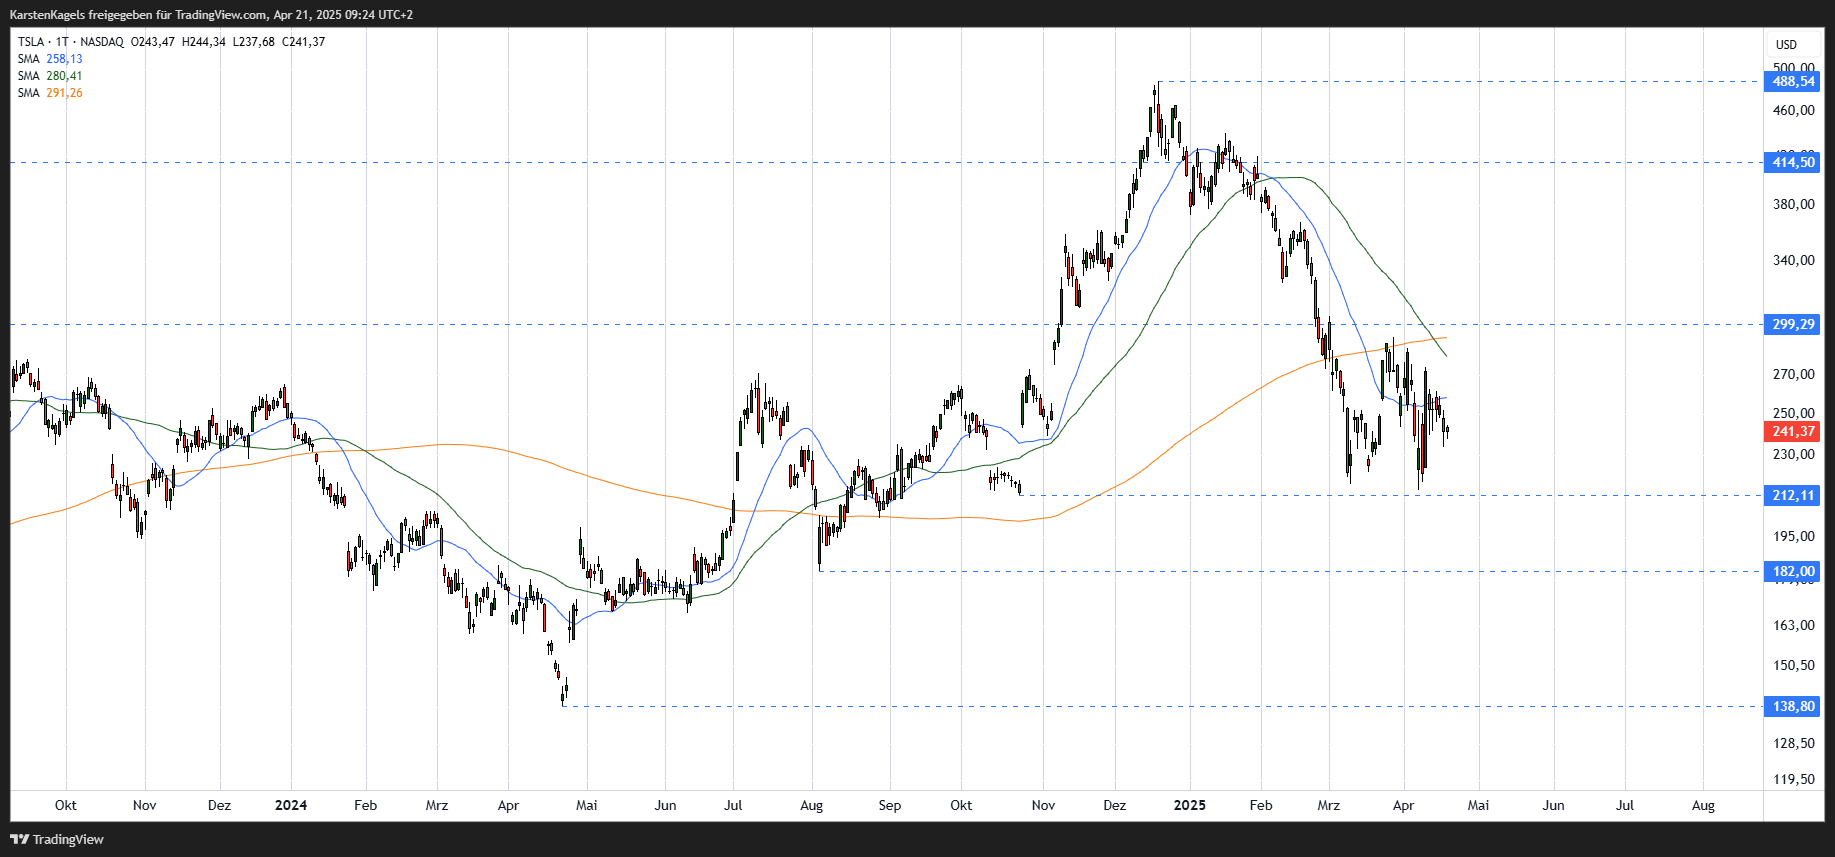Click the USD currency label

tap(1786, 45)
